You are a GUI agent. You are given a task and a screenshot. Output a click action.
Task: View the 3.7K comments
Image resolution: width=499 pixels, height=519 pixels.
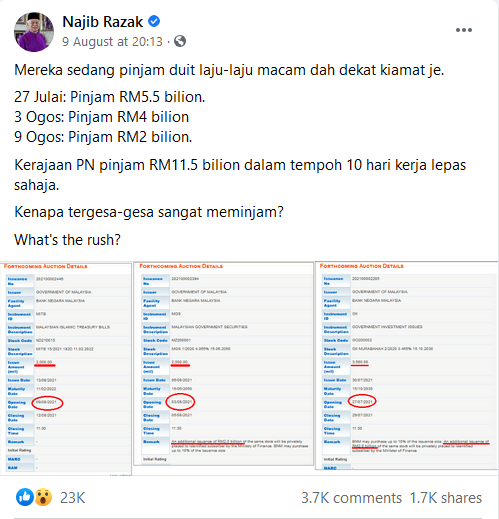coord(352,498)
